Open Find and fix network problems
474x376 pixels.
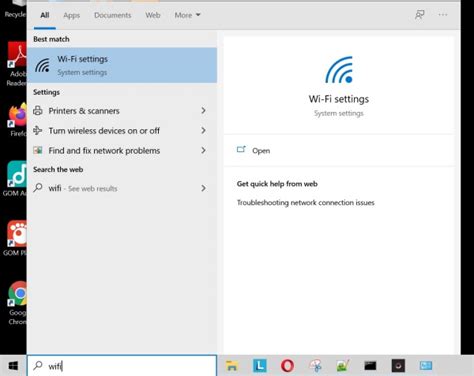click(x=122, y=151)
